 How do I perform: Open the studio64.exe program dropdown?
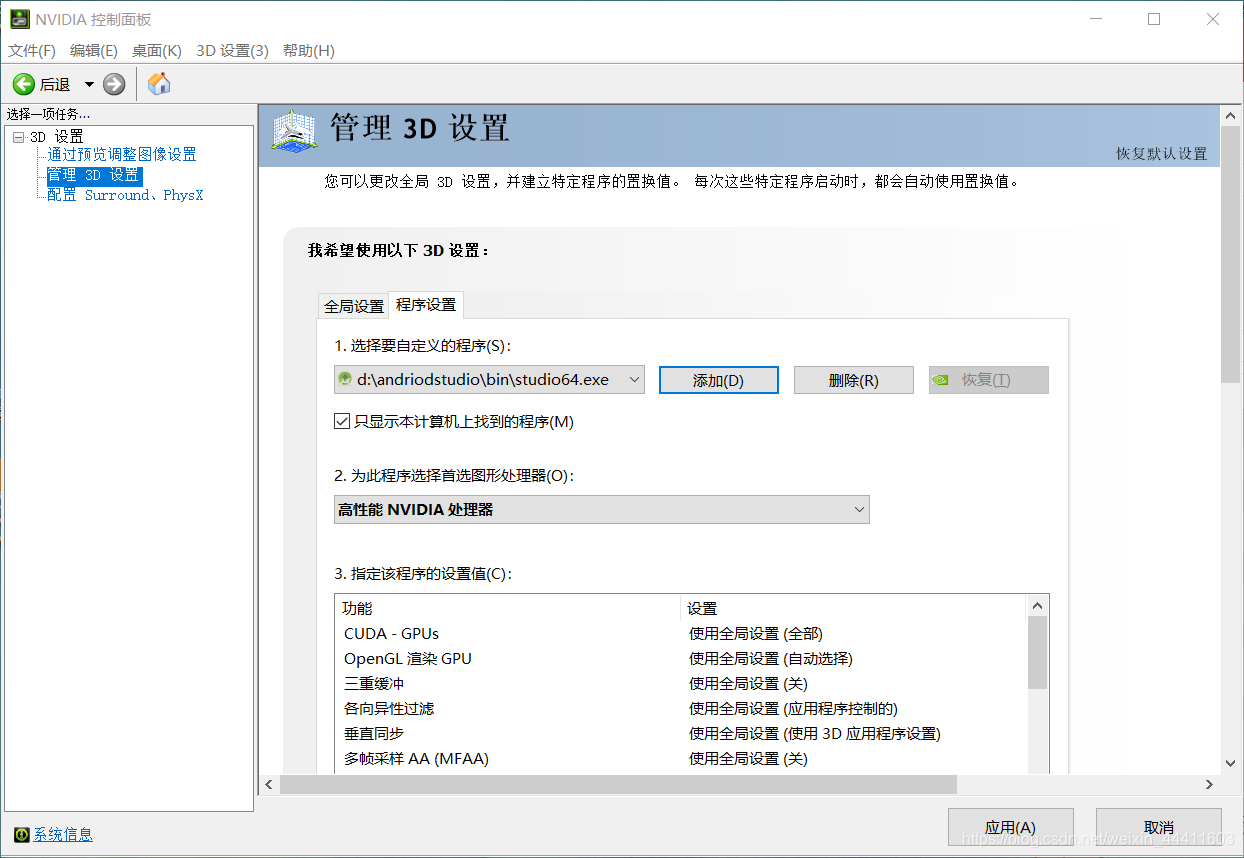click(489, 379)
